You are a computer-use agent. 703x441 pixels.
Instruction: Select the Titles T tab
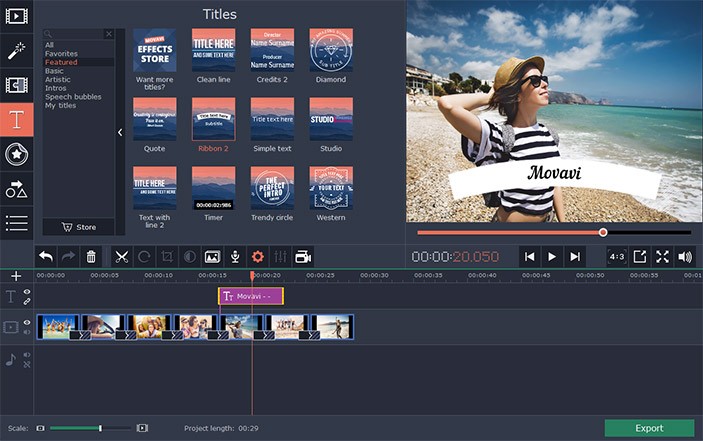(x=17, y=120)
